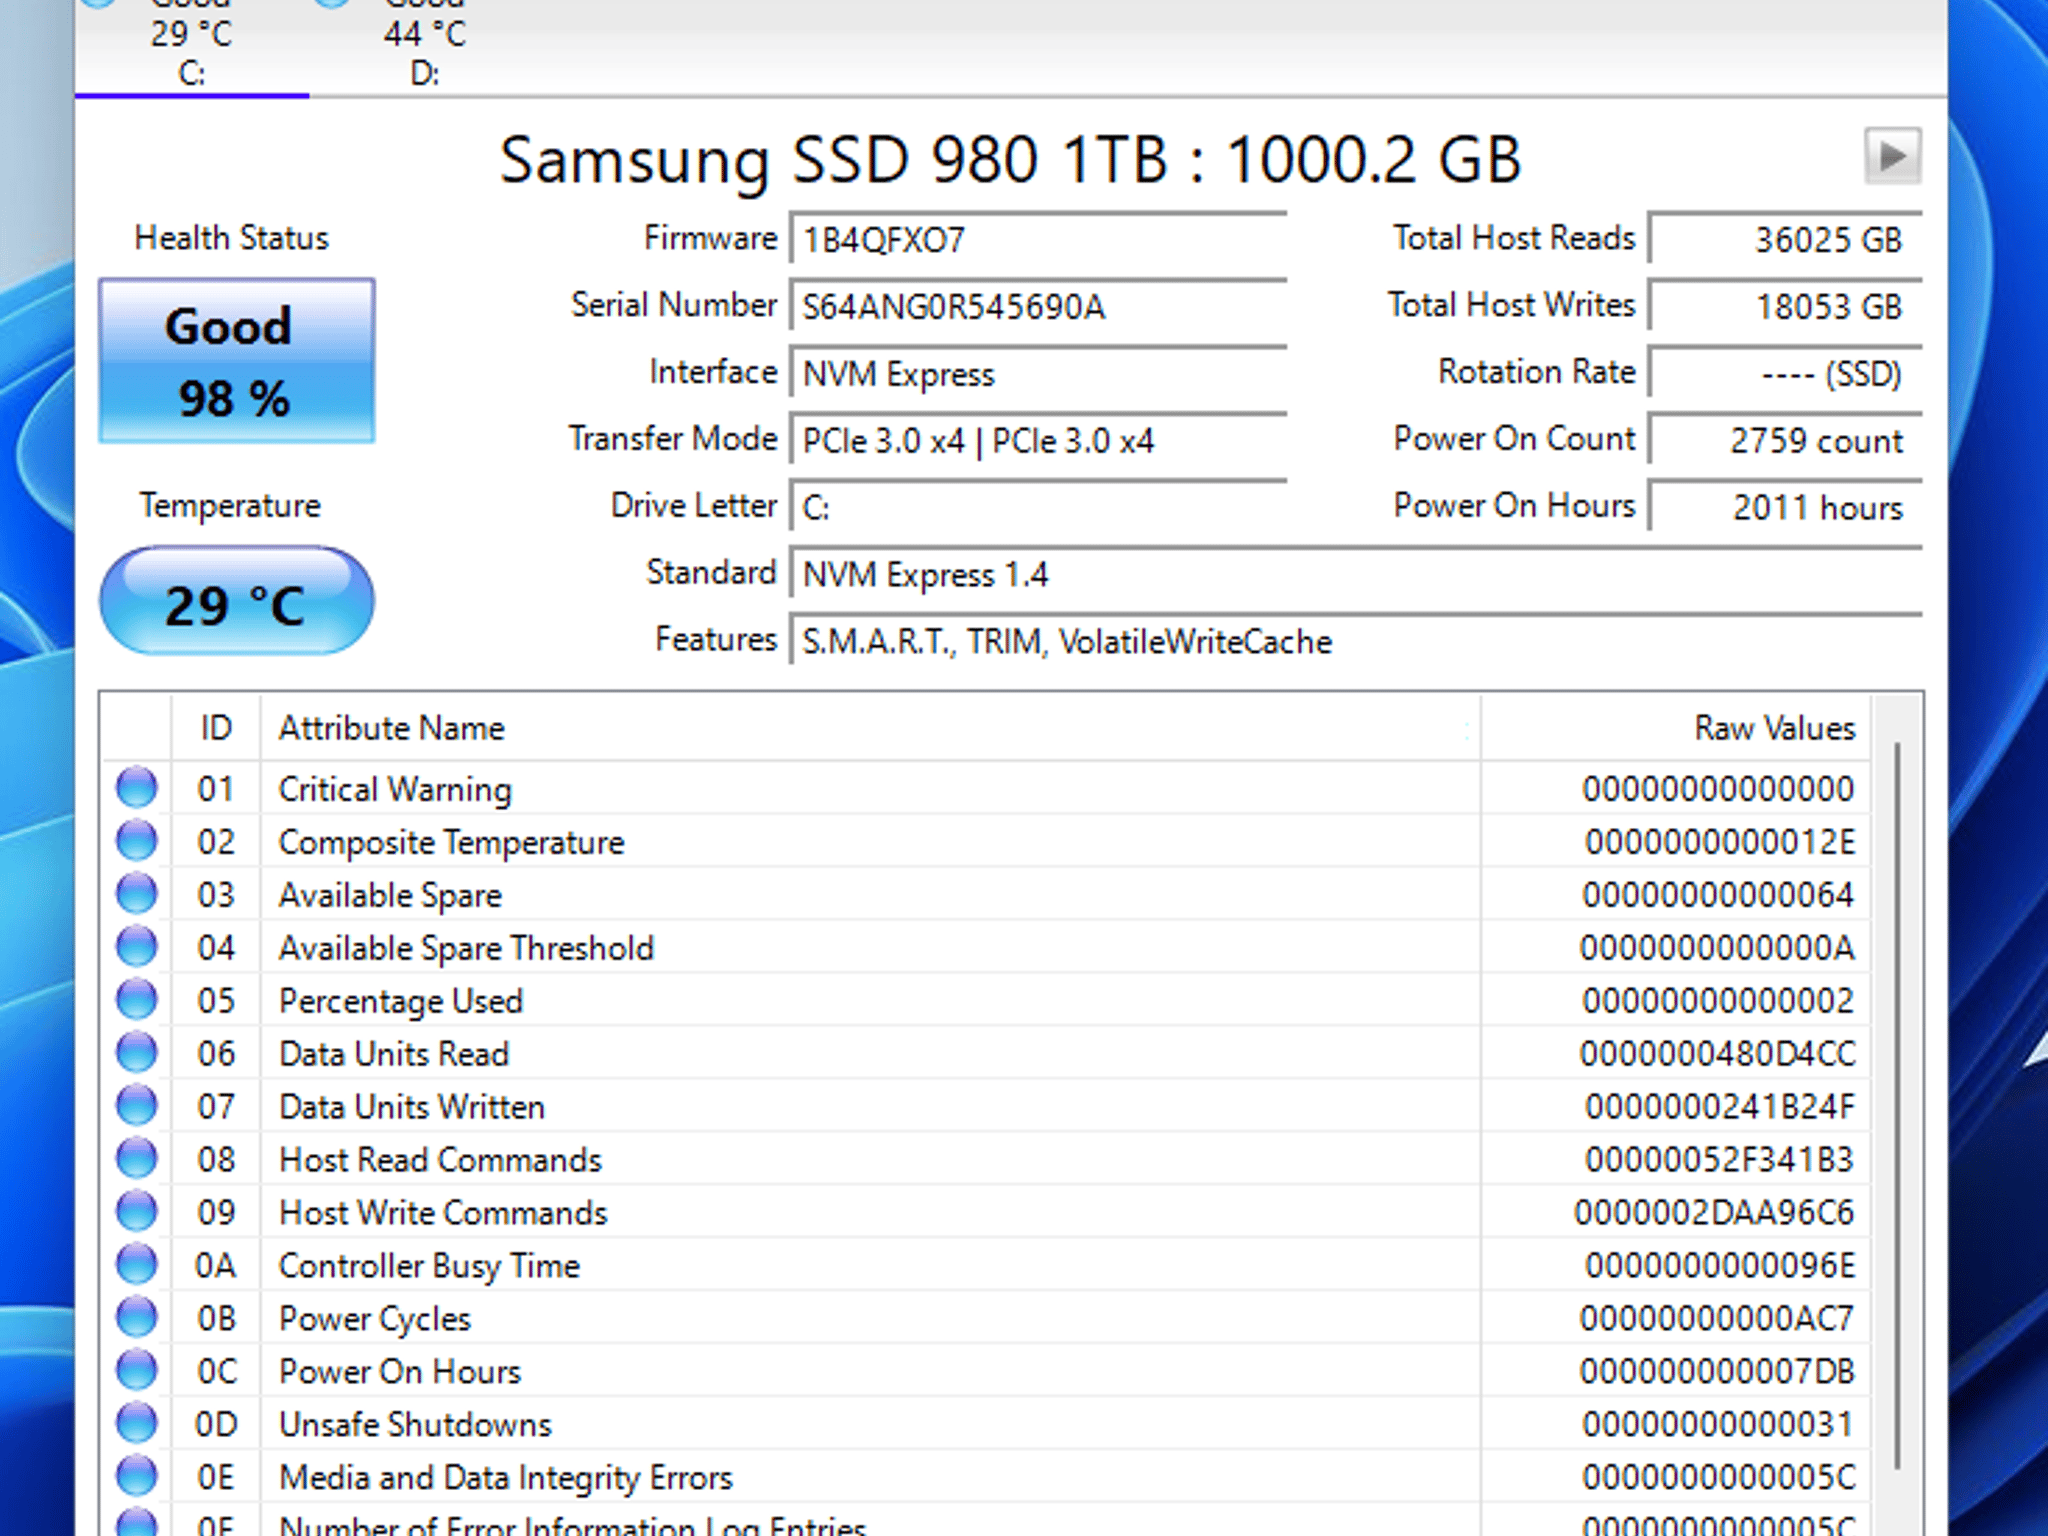The image size is (2048, 1536).
Task: Select the Controller Busy Time attribute name
Action: [x=429, y=1266]
